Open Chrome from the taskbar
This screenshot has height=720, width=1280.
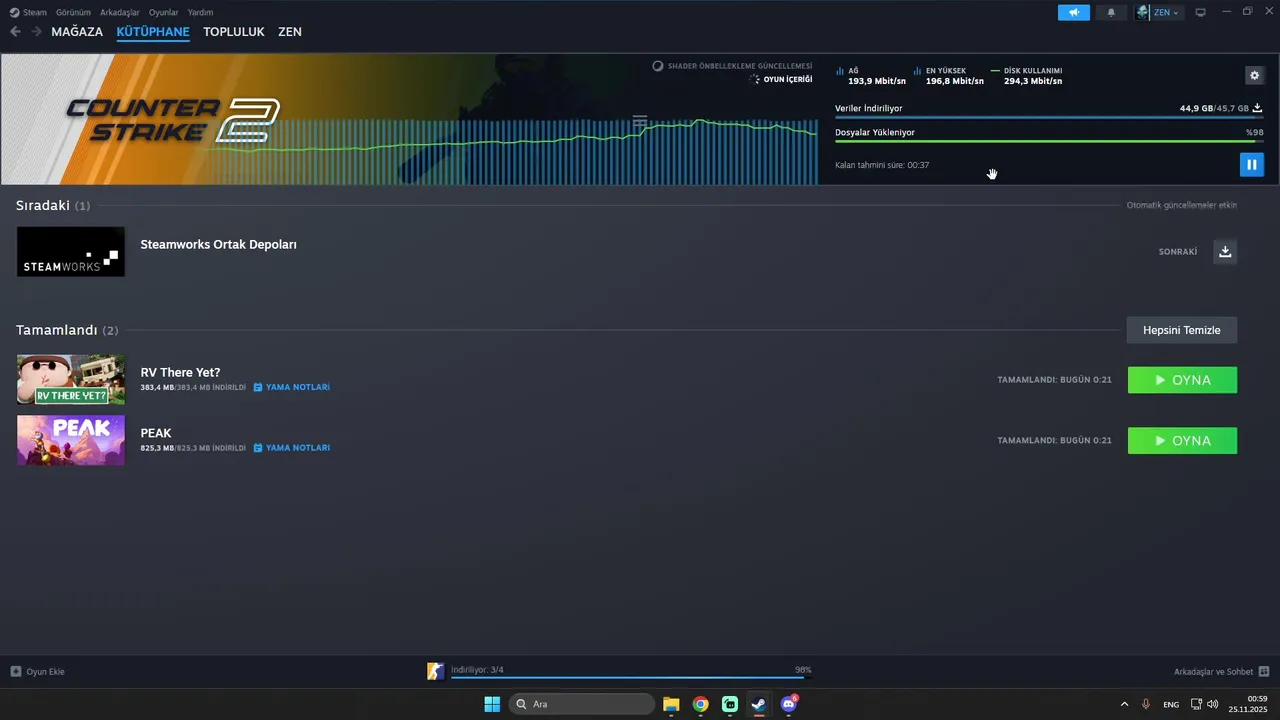pyautogui.click(x=701, y=704)
